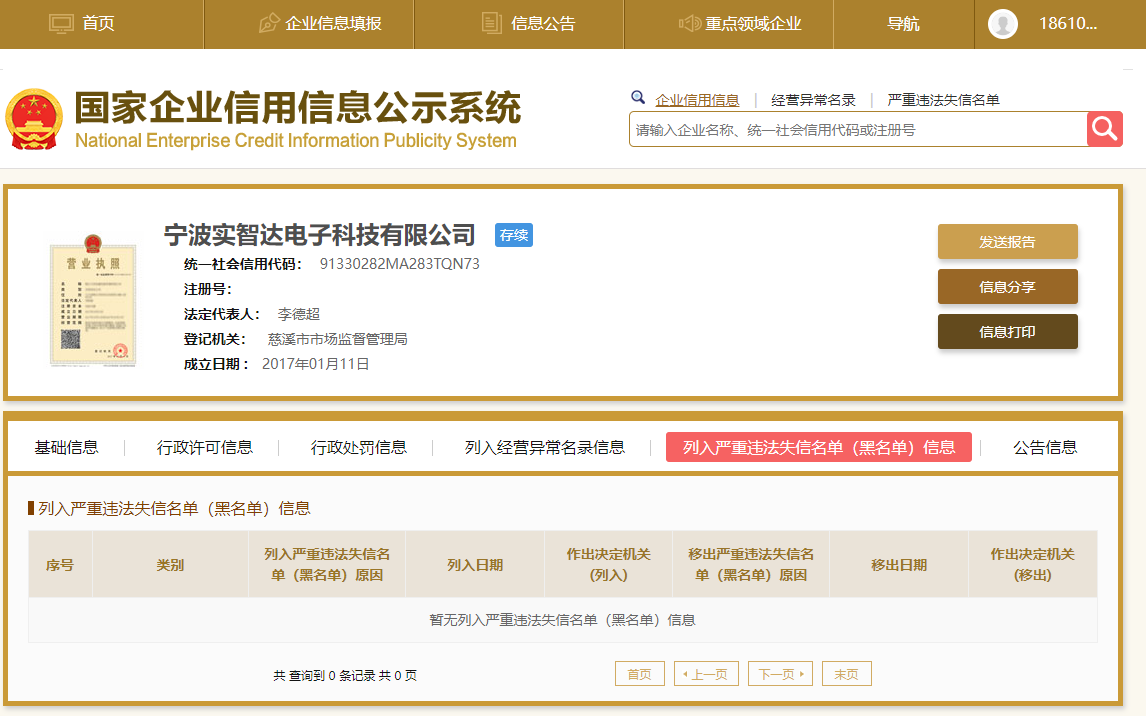Select the 严重违法失信名单 search type
Viewport: 1146px width, 716px height.
943,100
